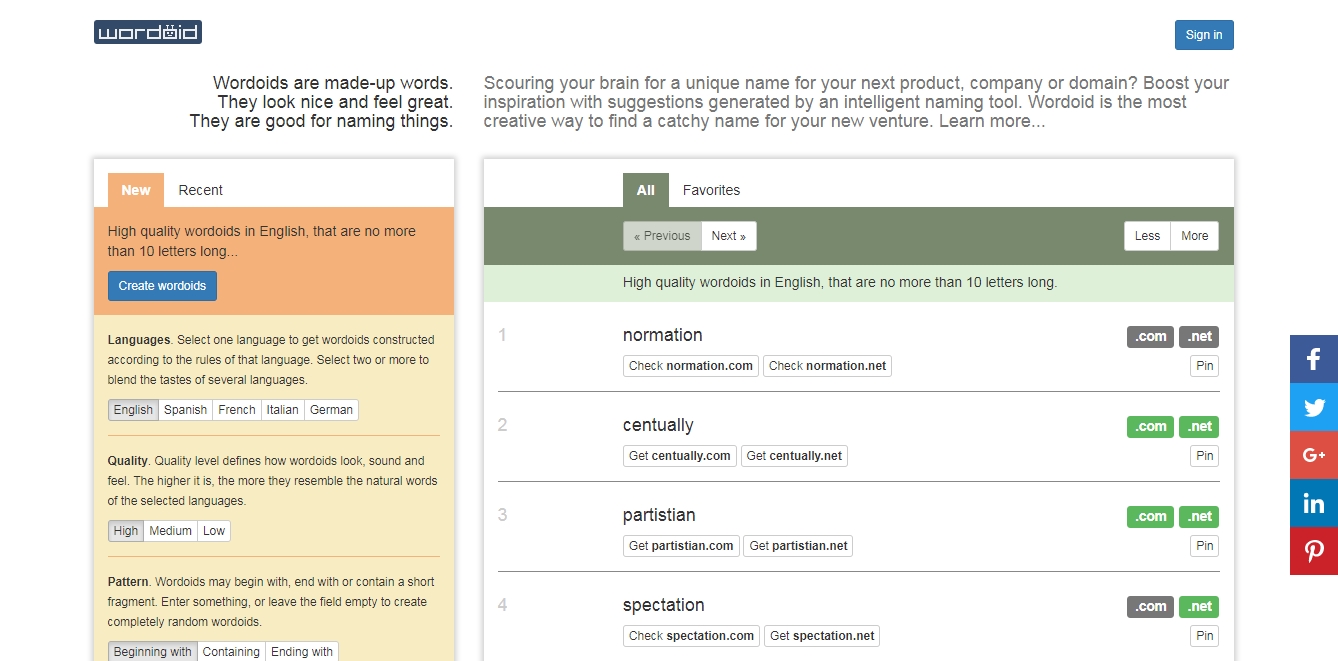Click the Sign in button
Viewport: 1338px width, 661px height.
coord(1204,35)
